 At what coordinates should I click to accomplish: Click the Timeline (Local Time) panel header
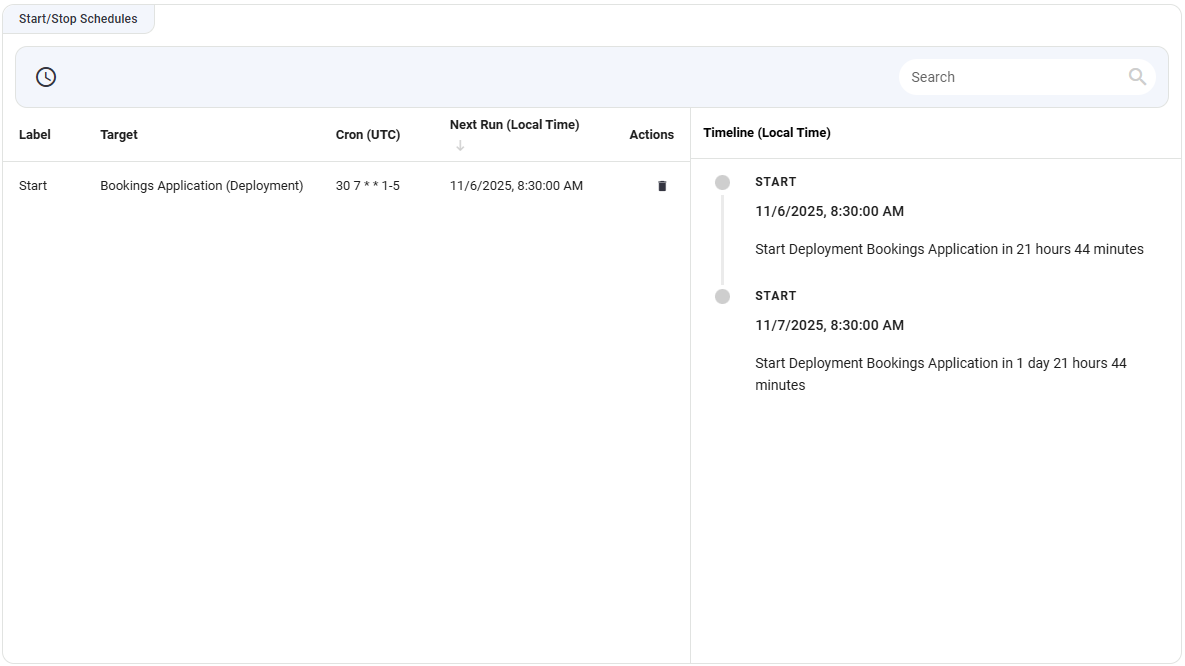coord(766,133)
